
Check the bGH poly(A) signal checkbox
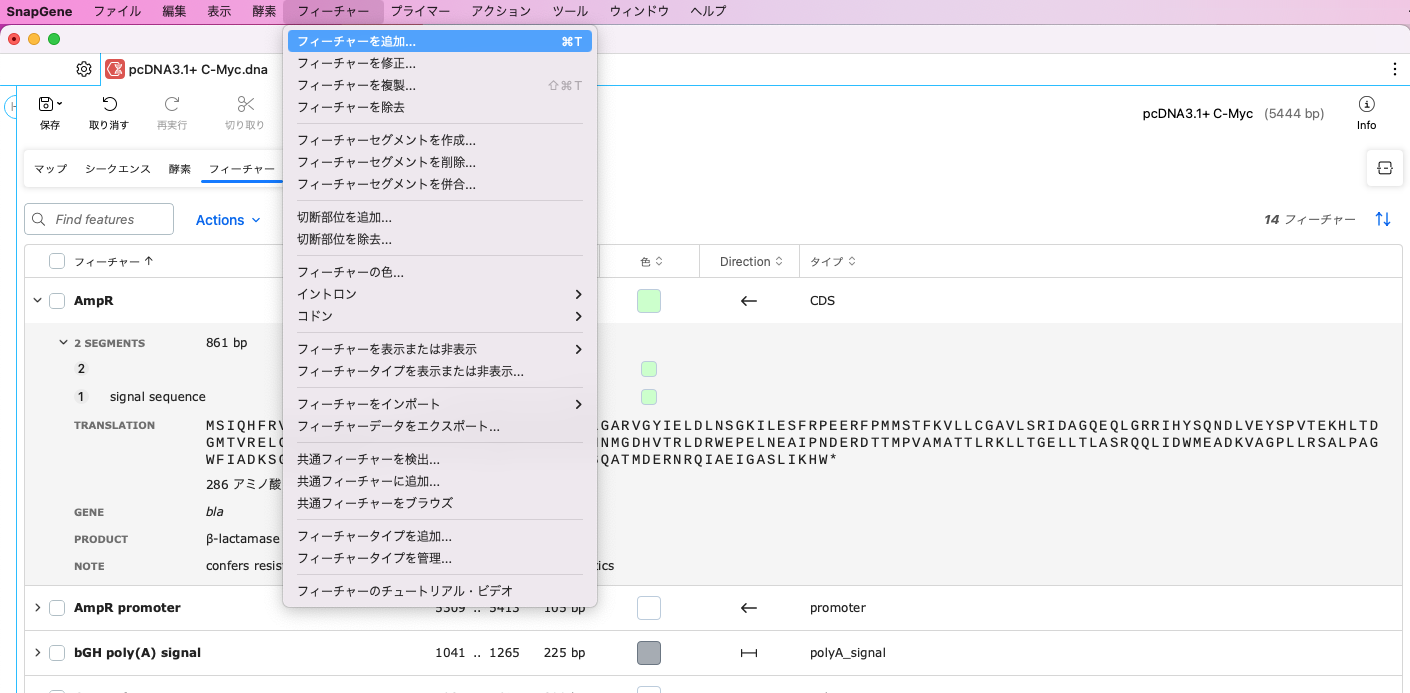pos(57,652)
